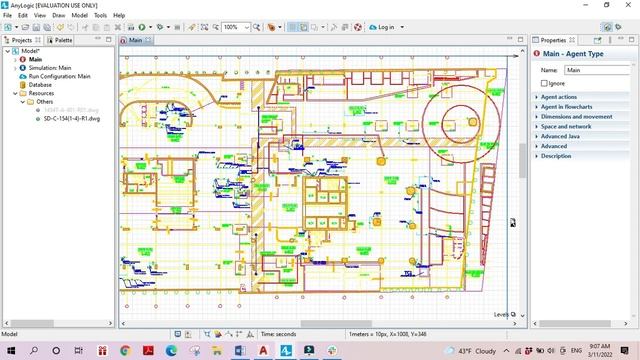Click the green Run model icon

[142, 27]
